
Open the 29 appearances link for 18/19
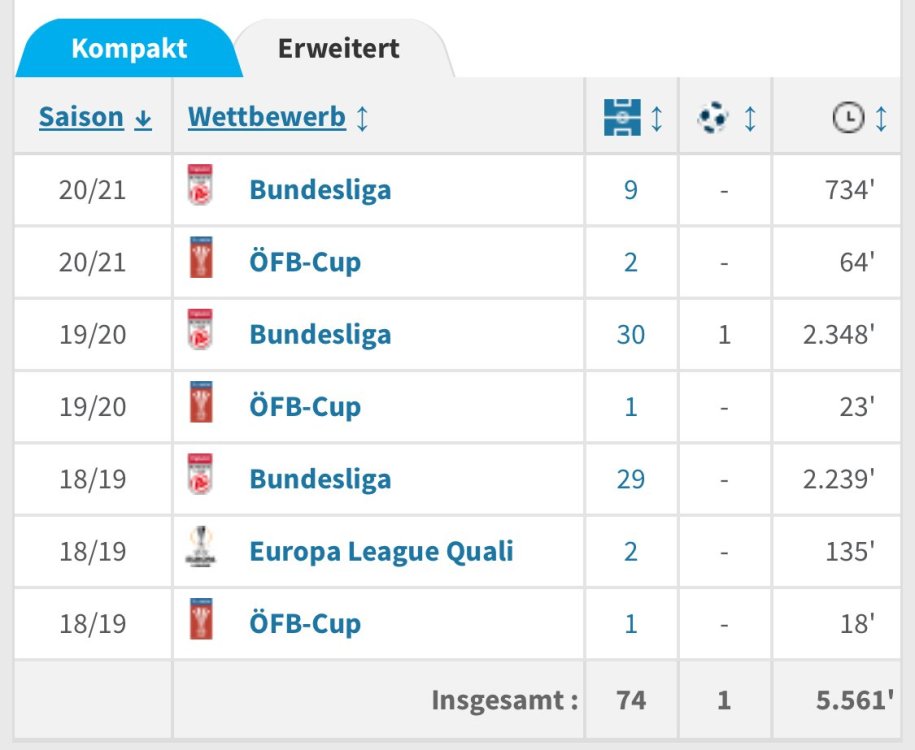[630, 478]
